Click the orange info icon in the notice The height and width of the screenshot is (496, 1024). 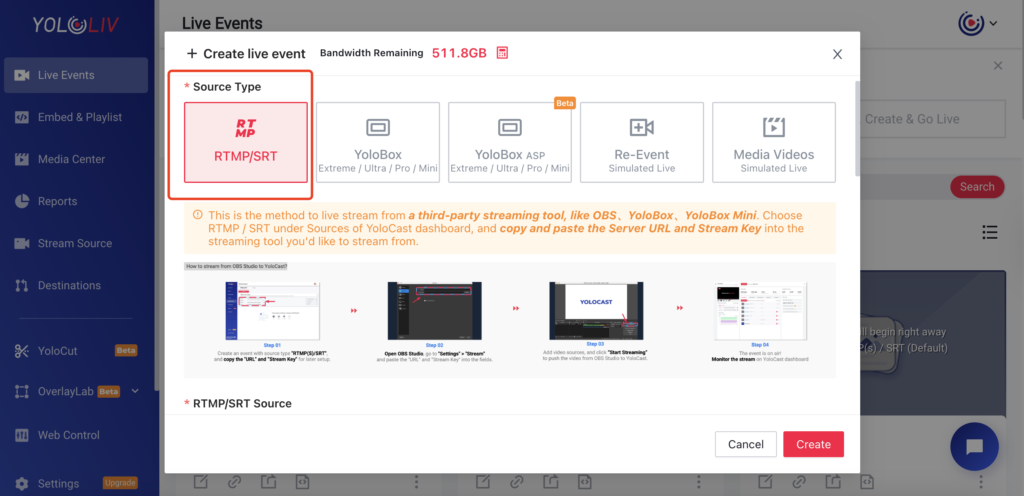click(197, 215)
